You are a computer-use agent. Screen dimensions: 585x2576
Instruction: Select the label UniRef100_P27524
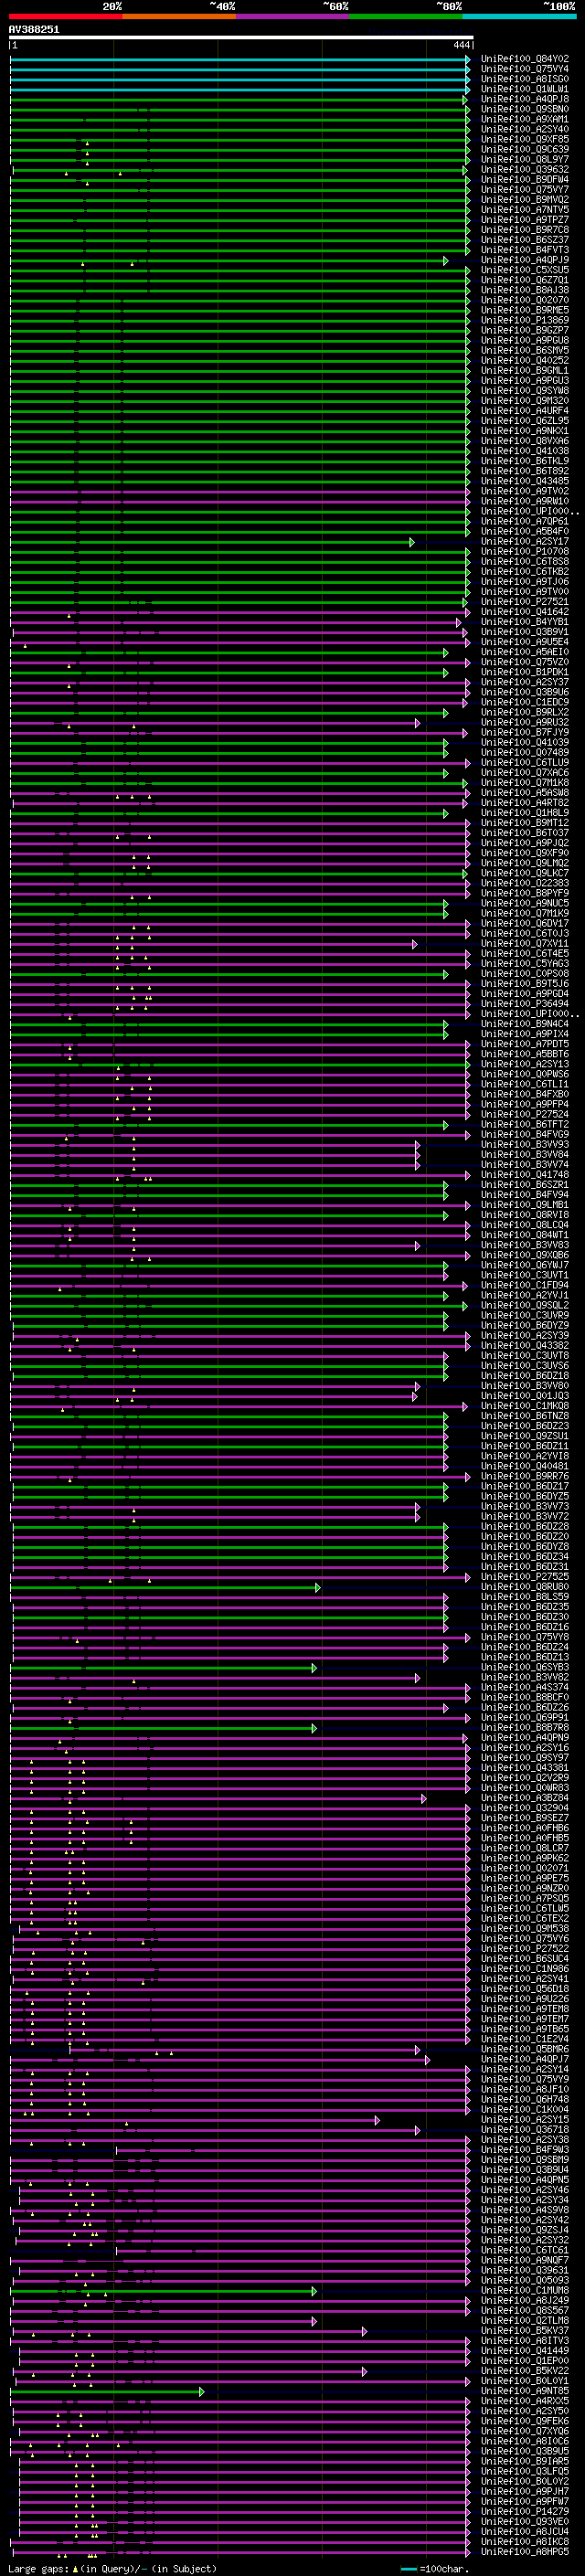tap(525, 1115)
